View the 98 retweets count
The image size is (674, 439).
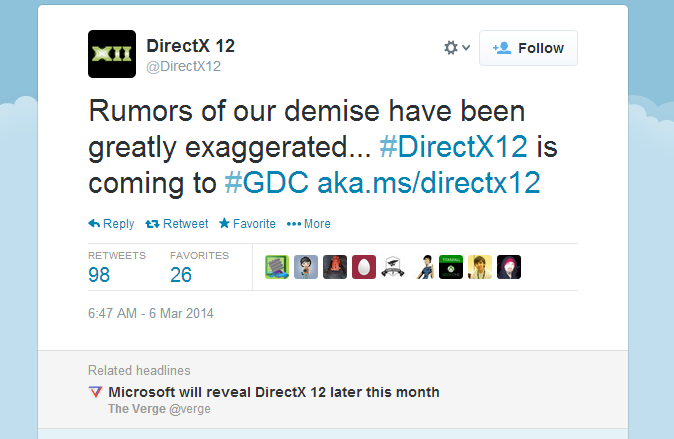coord(99,275)
